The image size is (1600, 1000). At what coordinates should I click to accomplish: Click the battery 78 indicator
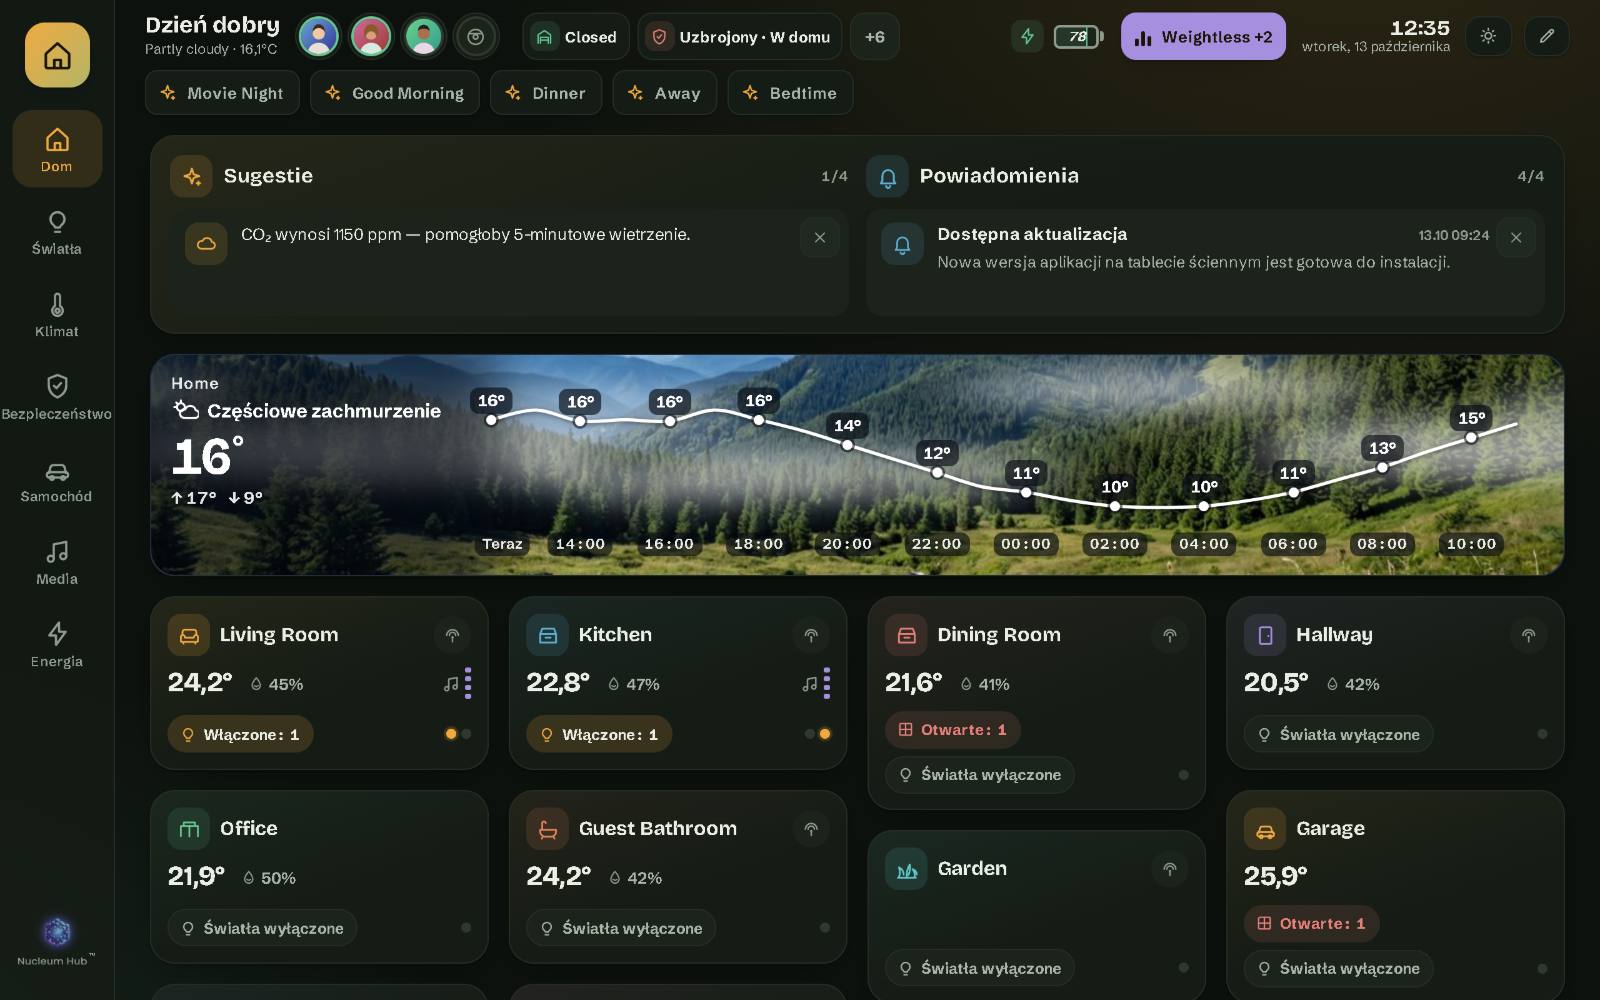[x=1078, y=37]
